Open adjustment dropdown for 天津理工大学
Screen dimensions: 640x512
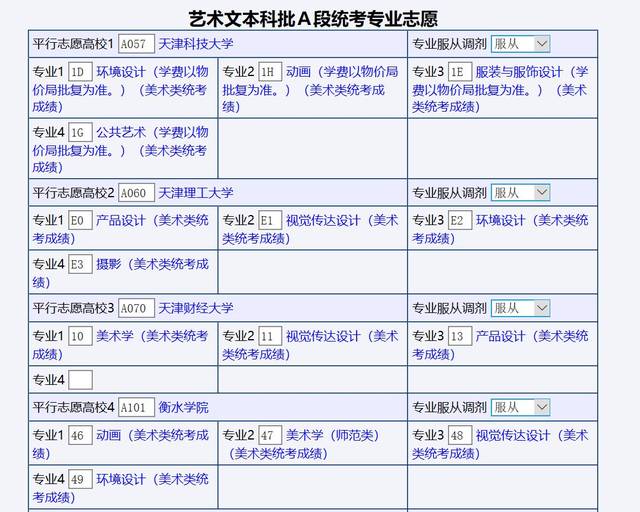[x=520, y=193]
